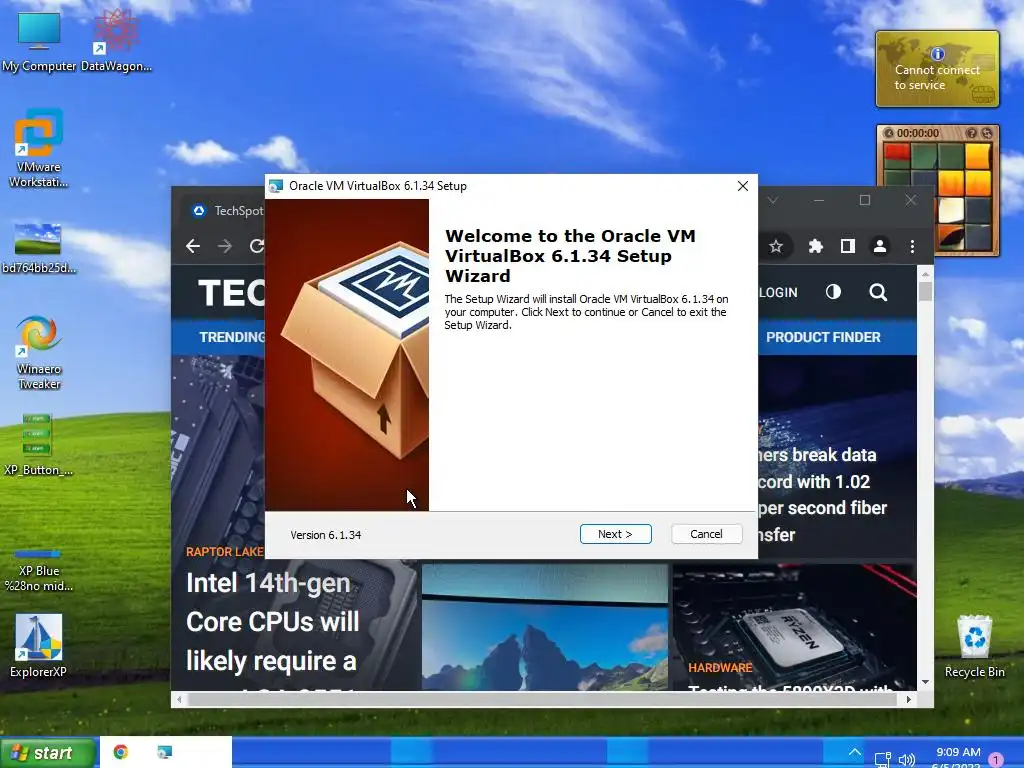Screen dimensions: 1024x768
Task: Select the XP Blue desktop file
Action: click(39, 571)
